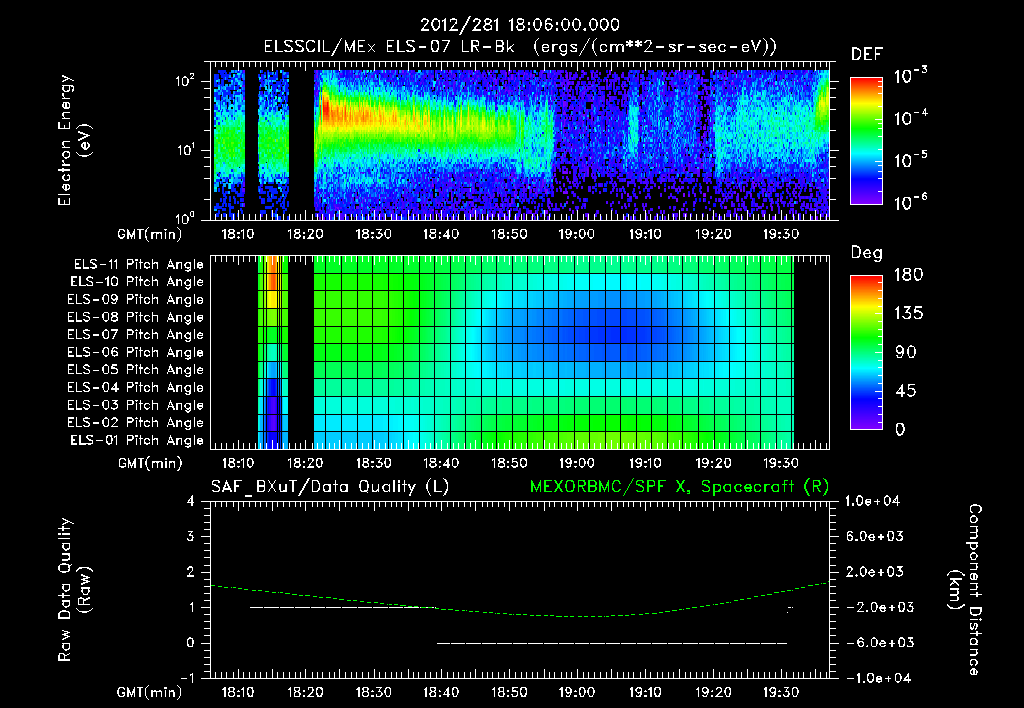Screen dimensions: 1024x708
Task: Click the 19:00 tick label under the energy spectrogram
Action: [577, 234]
